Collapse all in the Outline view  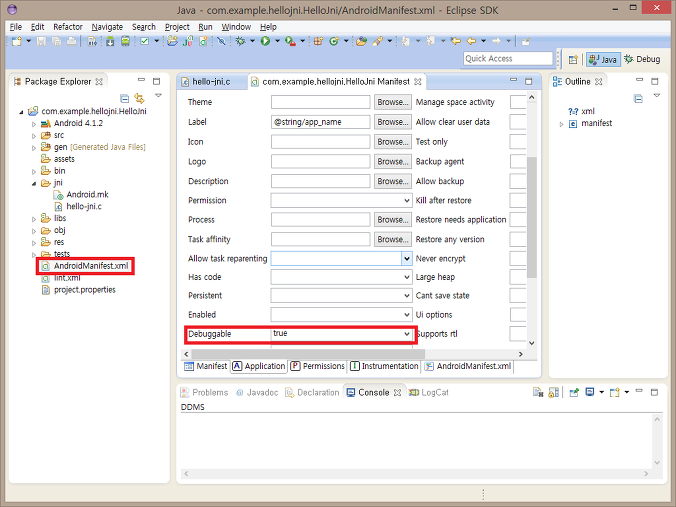pos(638,99)
